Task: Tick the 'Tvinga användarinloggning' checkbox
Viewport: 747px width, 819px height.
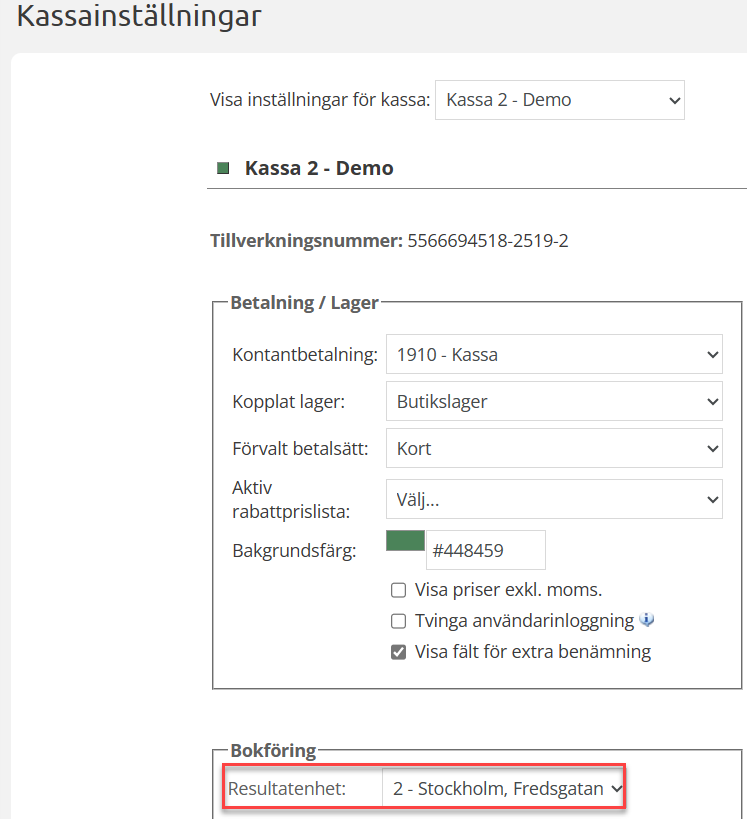Action: (x=398, y=621)
